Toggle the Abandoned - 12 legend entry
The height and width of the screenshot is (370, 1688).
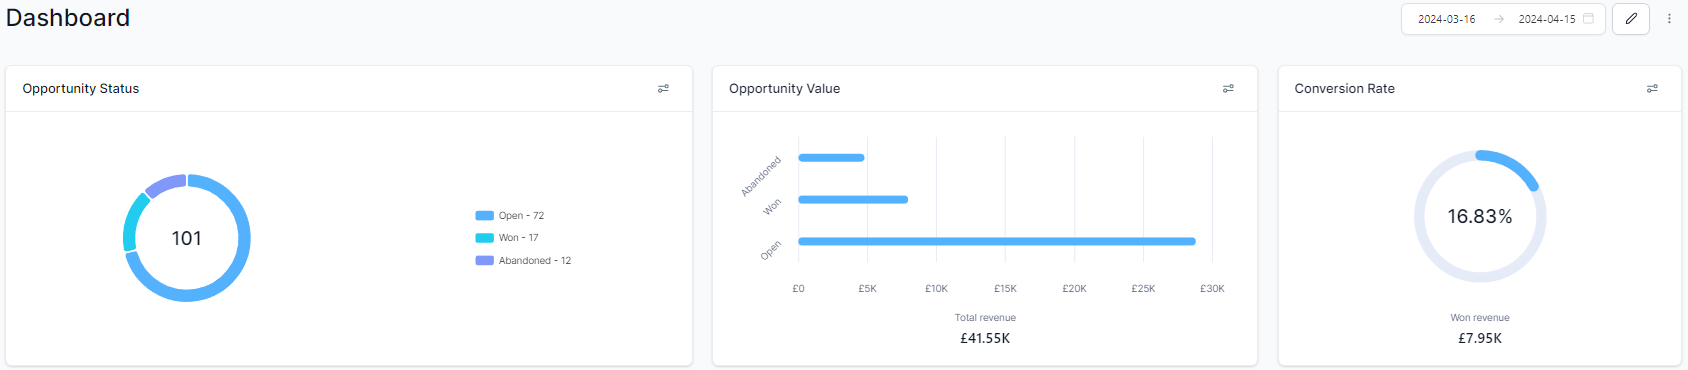coord(523,261)
